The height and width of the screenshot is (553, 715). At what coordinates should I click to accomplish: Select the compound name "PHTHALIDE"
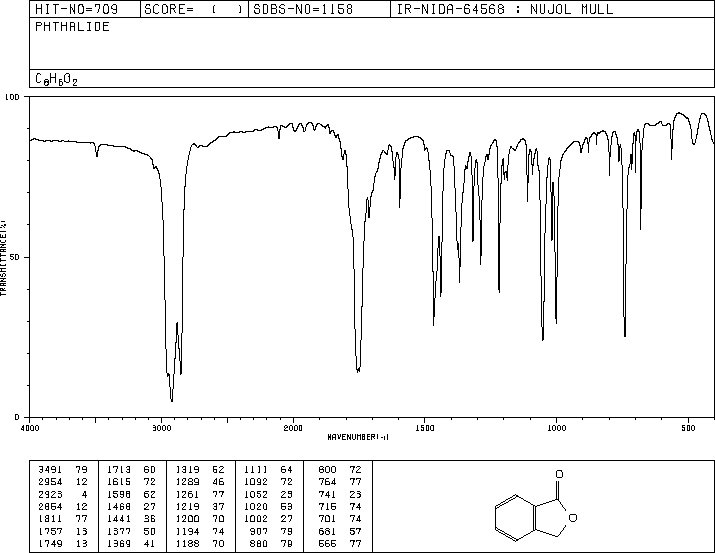72,27
